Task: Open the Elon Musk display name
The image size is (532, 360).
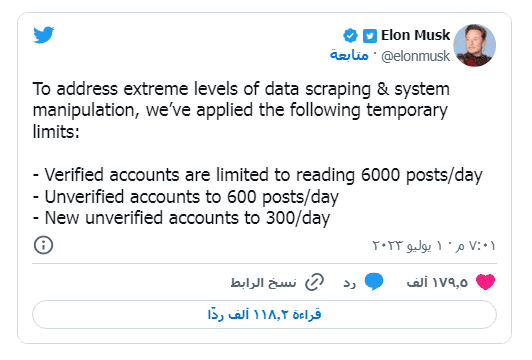Action: tap(415, 35)
